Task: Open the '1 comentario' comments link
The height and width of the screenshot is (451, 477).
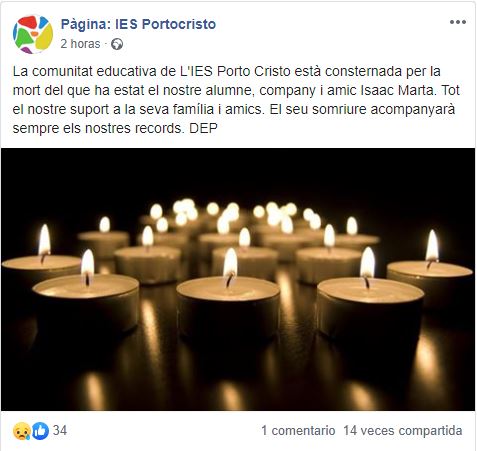Action: pos(298,431)
